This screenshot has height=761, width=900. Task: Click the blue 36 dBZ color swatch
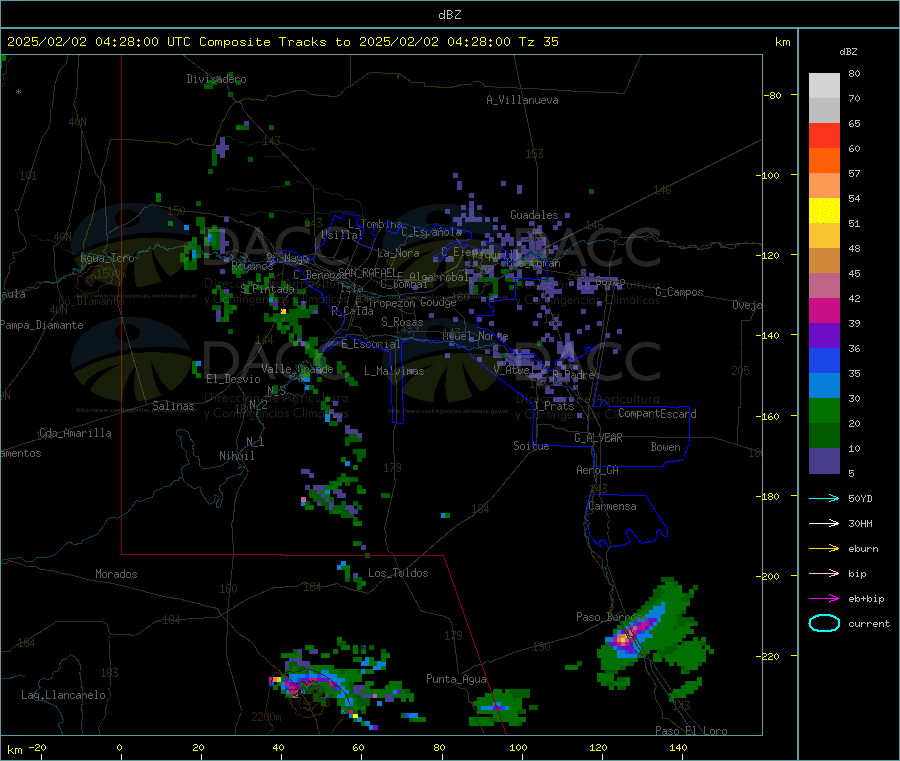coord(824,360)
